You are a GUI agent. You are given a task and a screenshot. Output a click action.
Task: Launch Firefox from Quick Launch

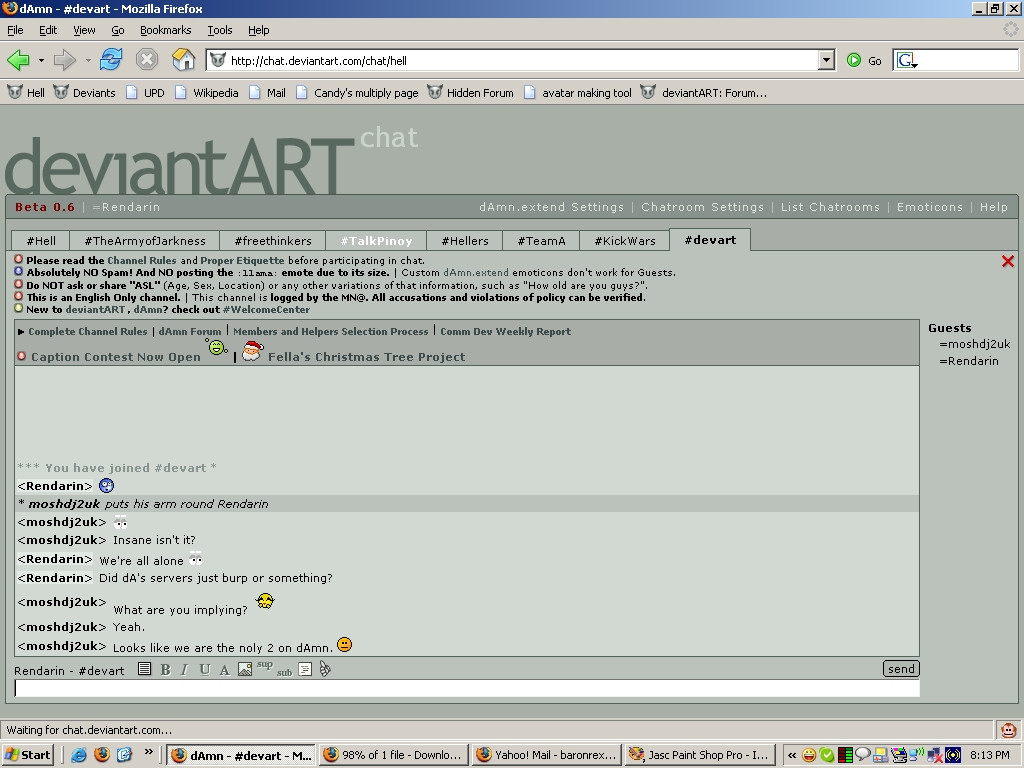click(x=102, y=755)
